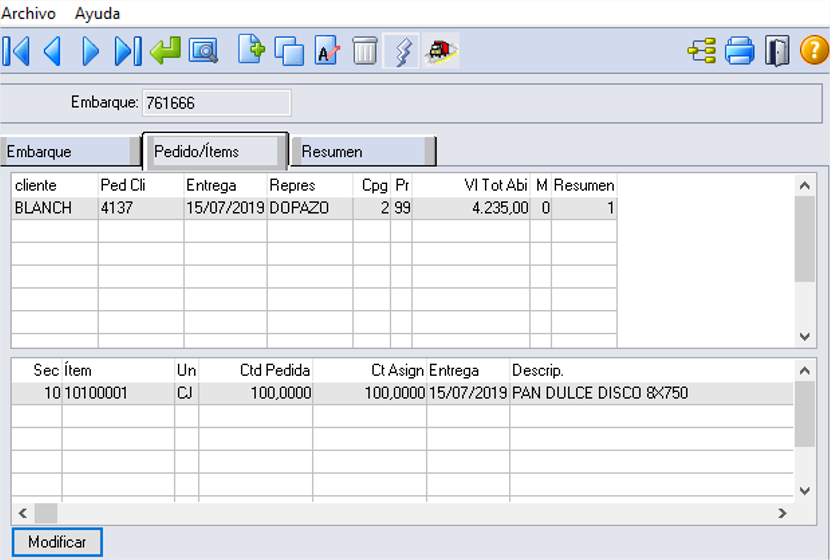Click the red truck shipping icon
The width and height of the screenshot is (830, 560).
[440, 50]
